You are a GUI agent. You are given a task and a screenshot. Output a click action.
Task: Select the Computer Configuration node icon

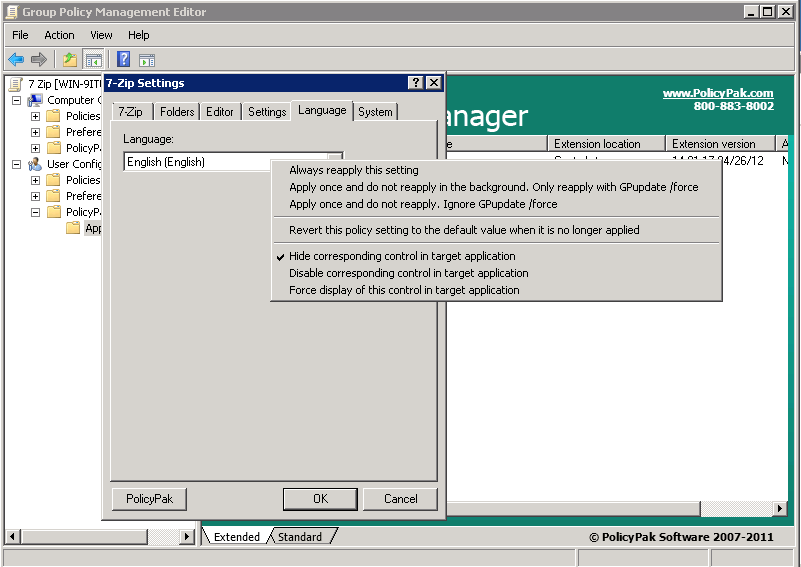coord(35,100)
